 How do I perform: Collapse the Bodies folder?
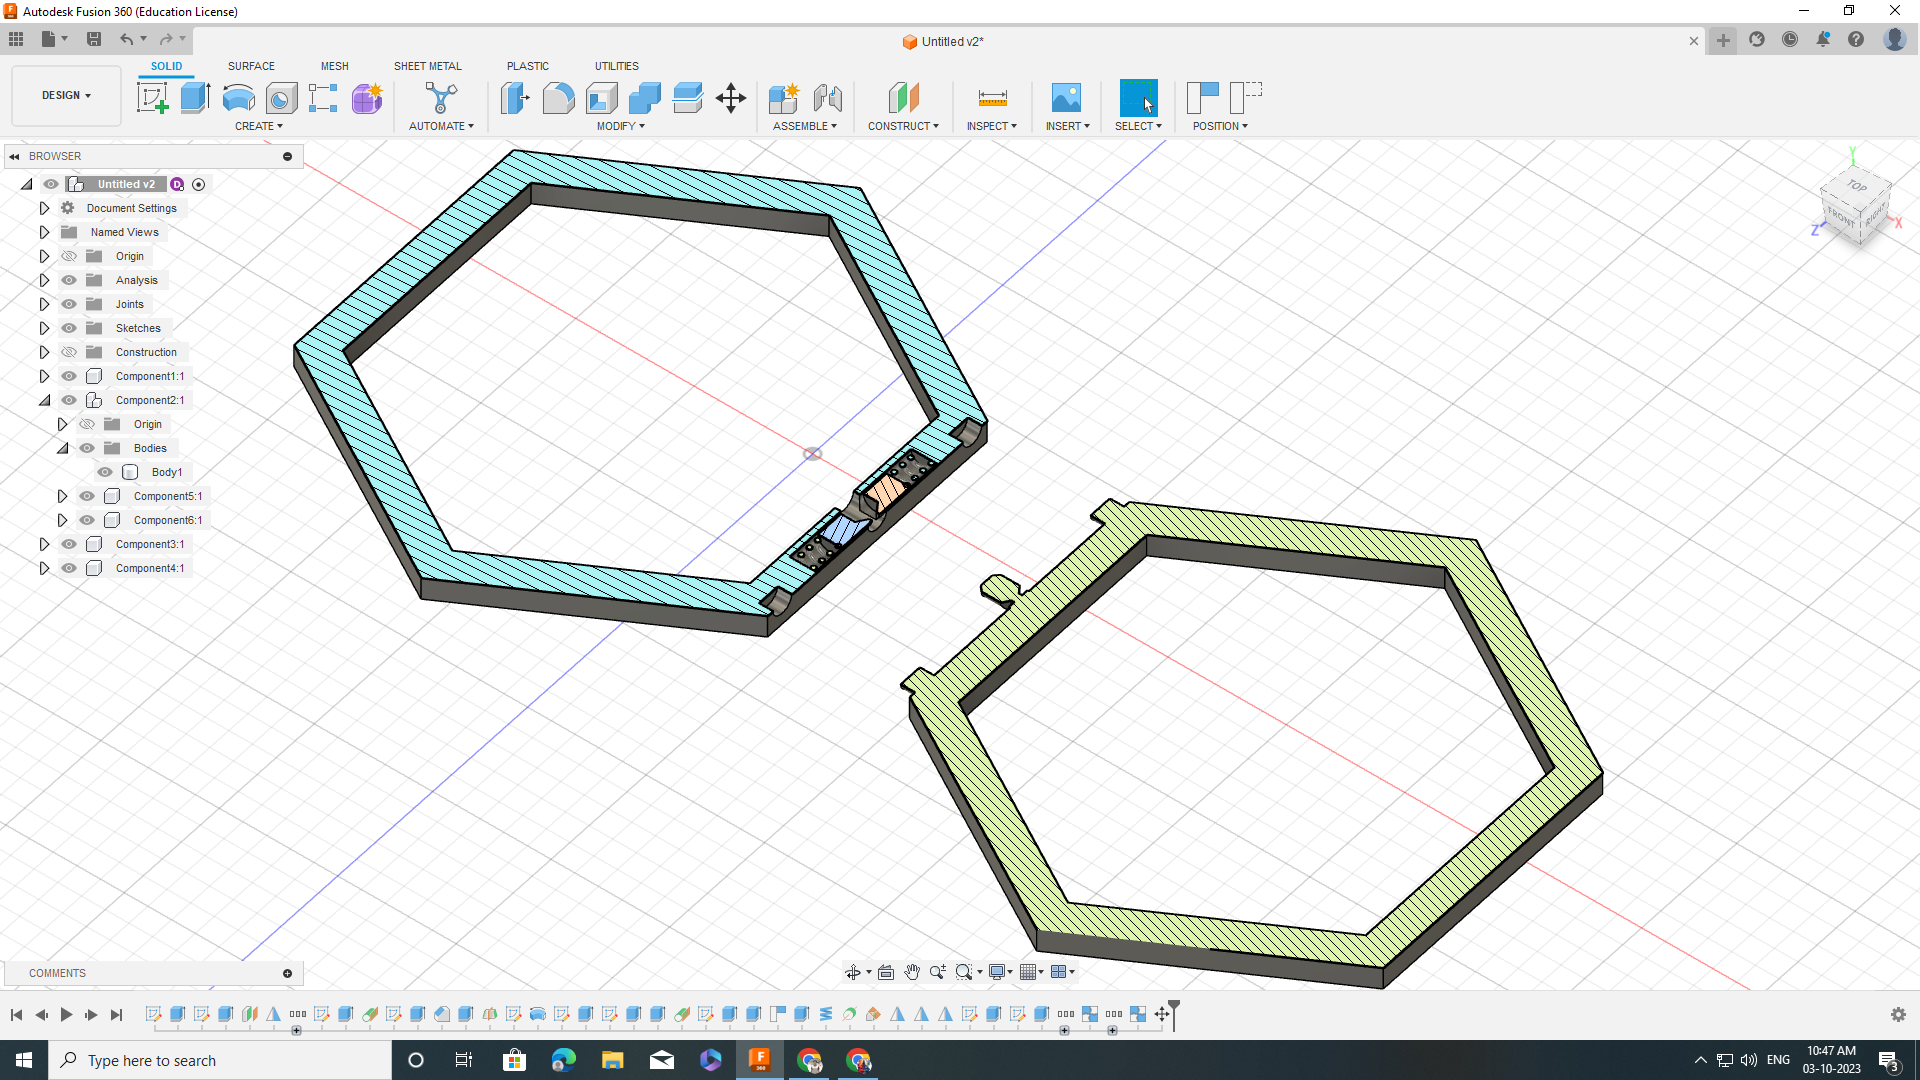(62, 448)
